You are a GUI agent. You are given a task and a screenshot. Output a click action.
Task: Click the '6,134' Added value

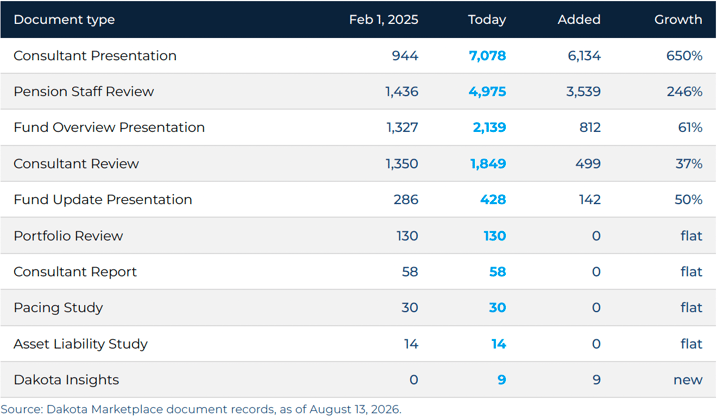584,56
